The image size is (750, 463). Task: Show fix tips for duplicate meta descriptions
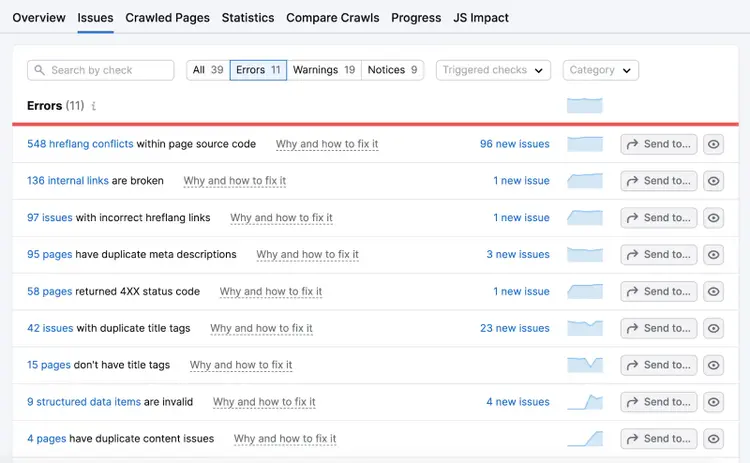[308, 255]
